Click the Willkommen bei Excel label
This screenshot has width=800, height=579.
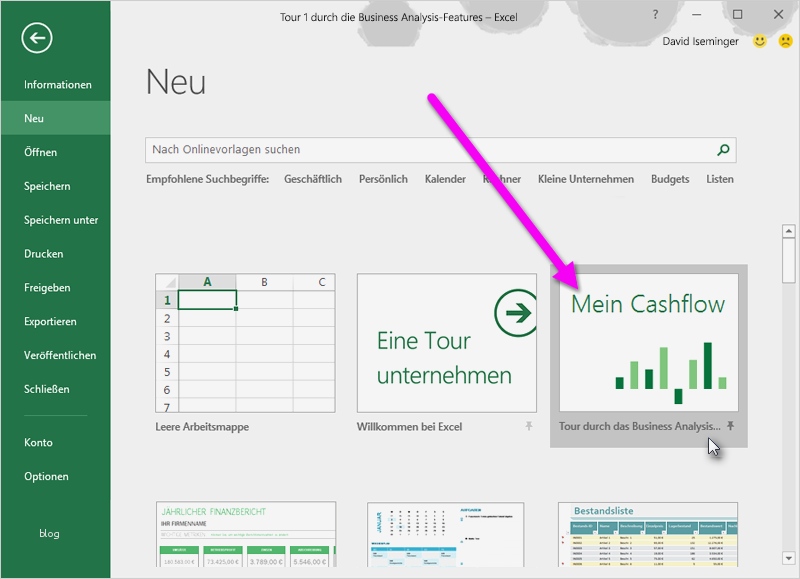(409, 427)
